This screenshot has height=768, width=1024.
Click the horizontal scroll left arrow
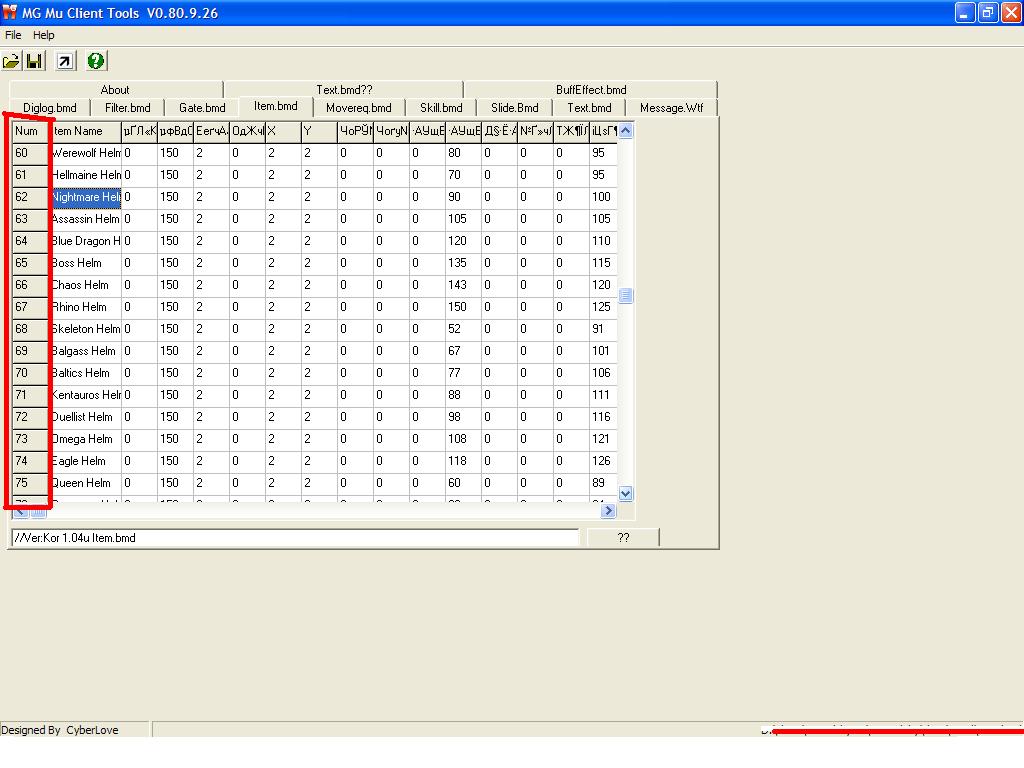(x=20, y=511)
